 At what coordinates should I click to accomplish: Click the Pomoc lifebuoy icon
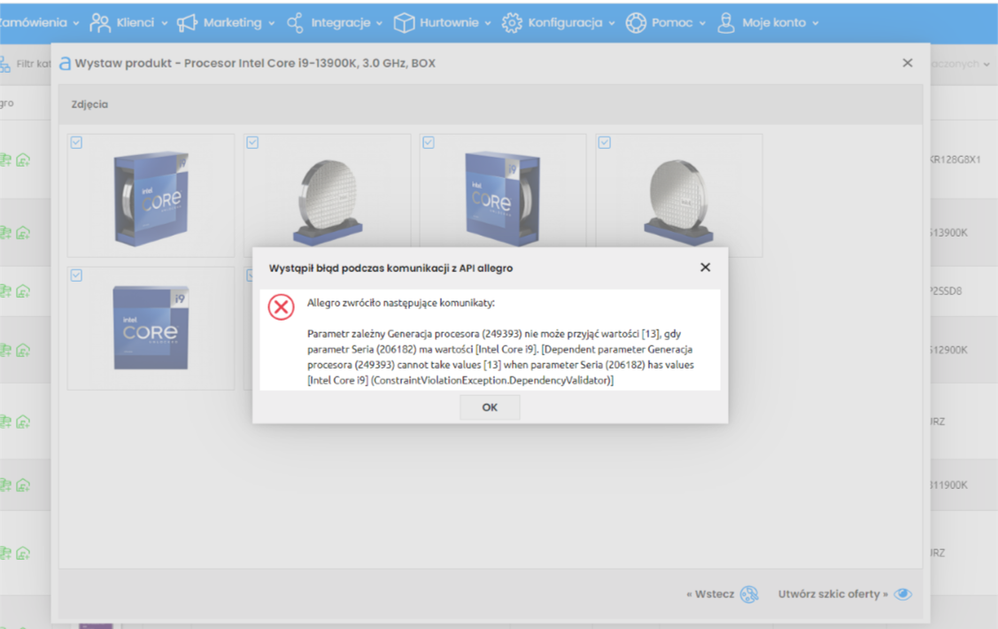(635, 23)
